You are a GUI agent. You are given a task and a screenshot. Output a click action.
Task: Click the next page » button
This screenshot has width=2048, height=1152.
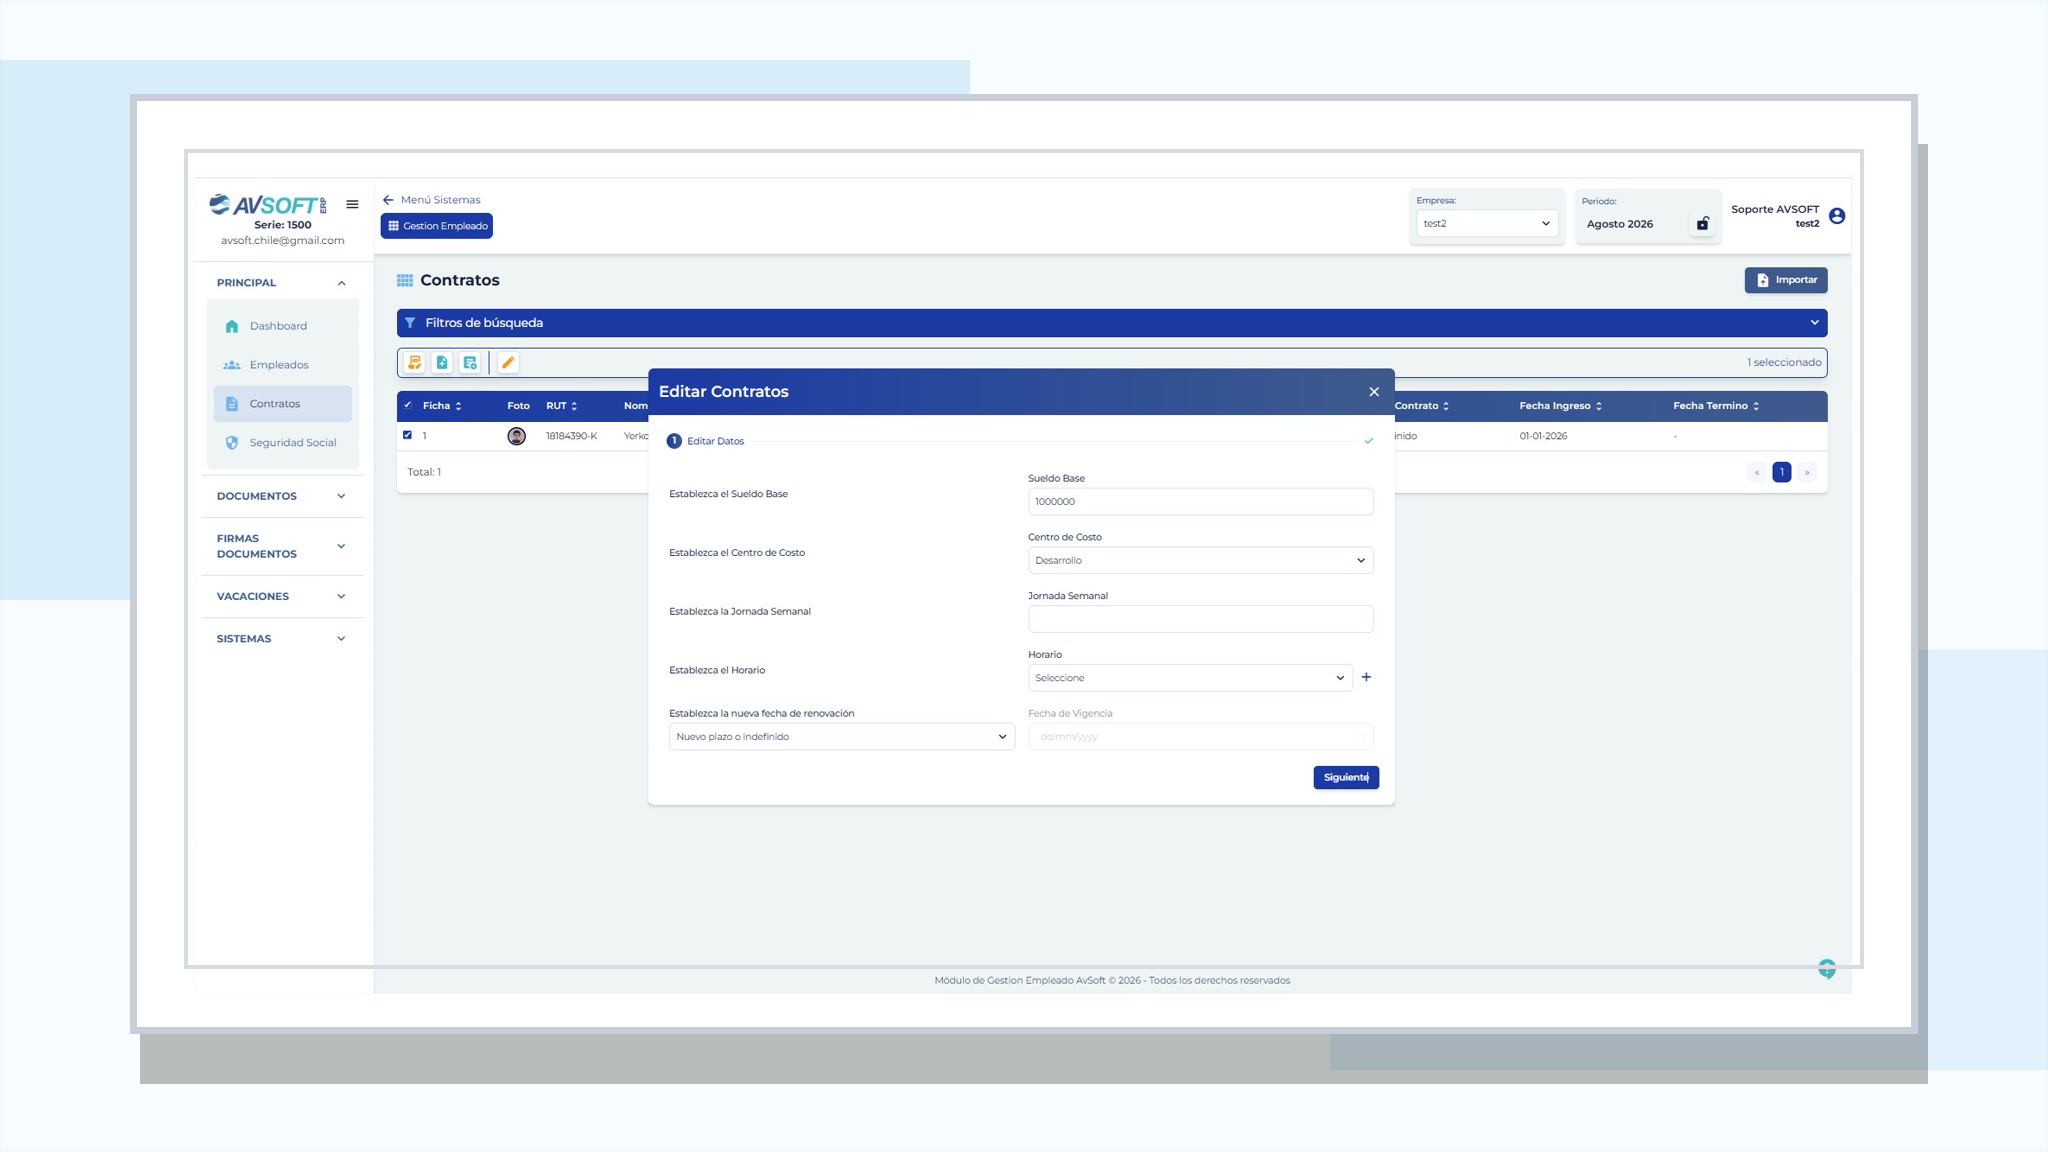[1806, 472]
